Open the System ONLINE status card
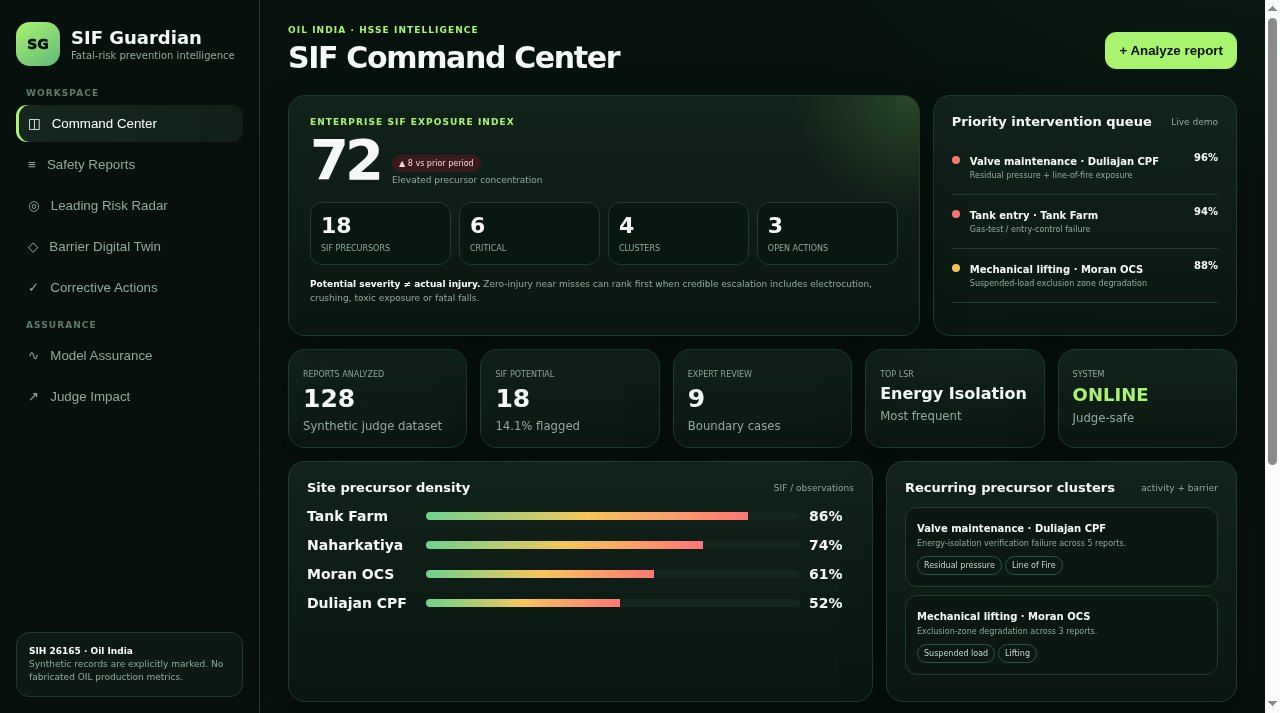Image resolution: width=1280 pixels, height=713 pixels. [x=1147, y=398]
